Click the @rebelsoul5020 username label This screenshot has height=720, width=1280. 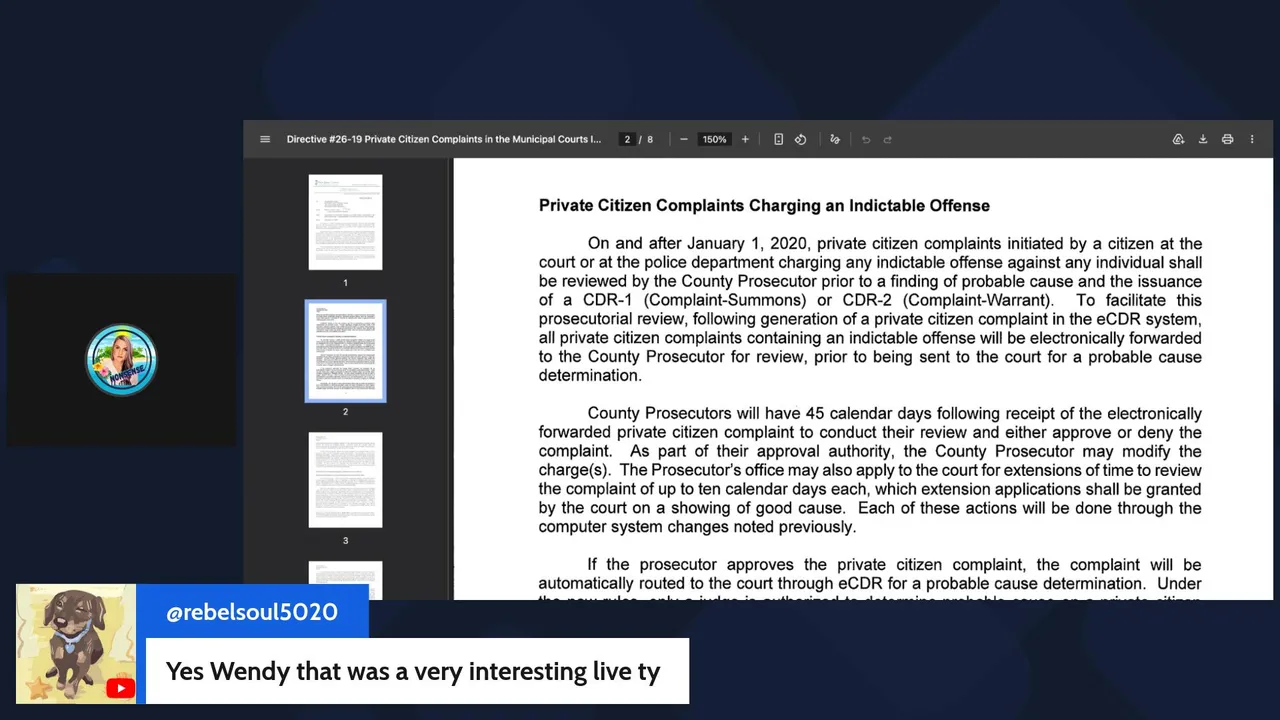[x=252, y=612]
